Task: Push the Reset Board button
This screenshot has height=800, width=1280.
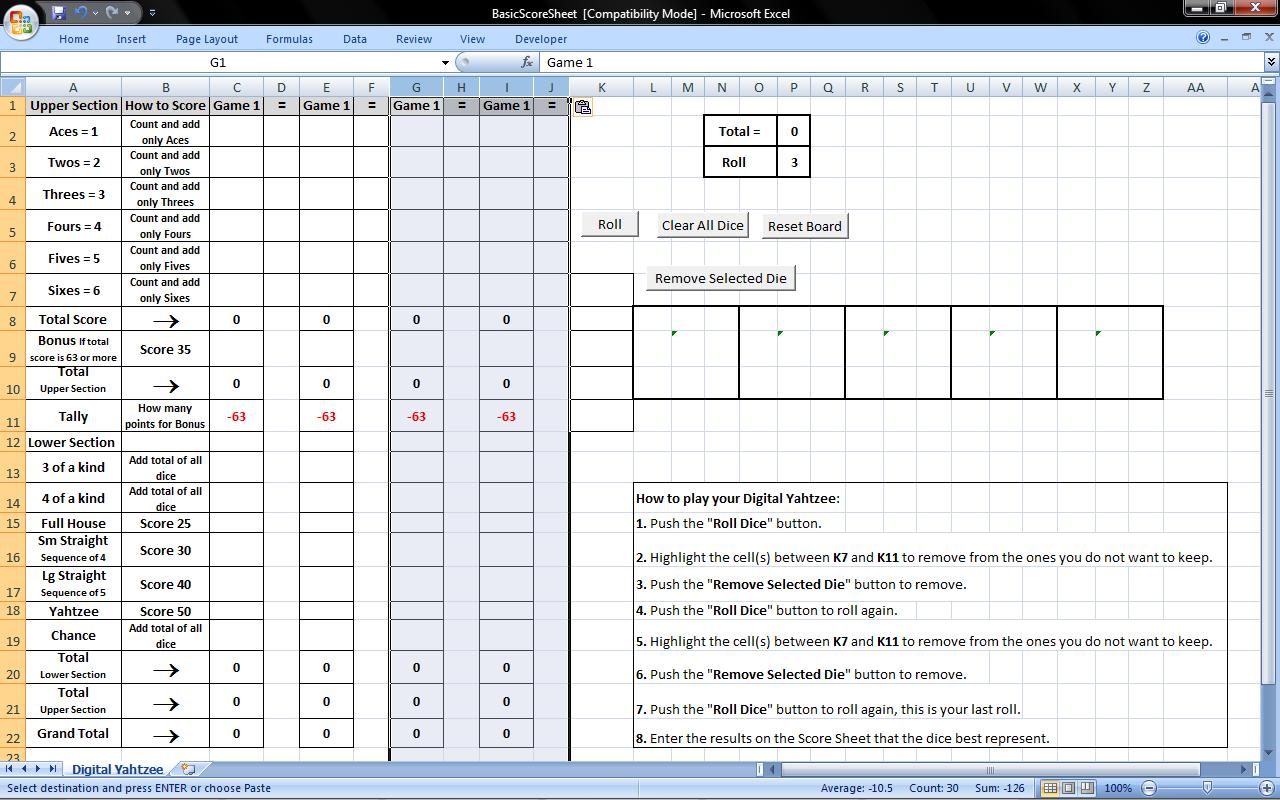Action: click(x=805, y=226)
